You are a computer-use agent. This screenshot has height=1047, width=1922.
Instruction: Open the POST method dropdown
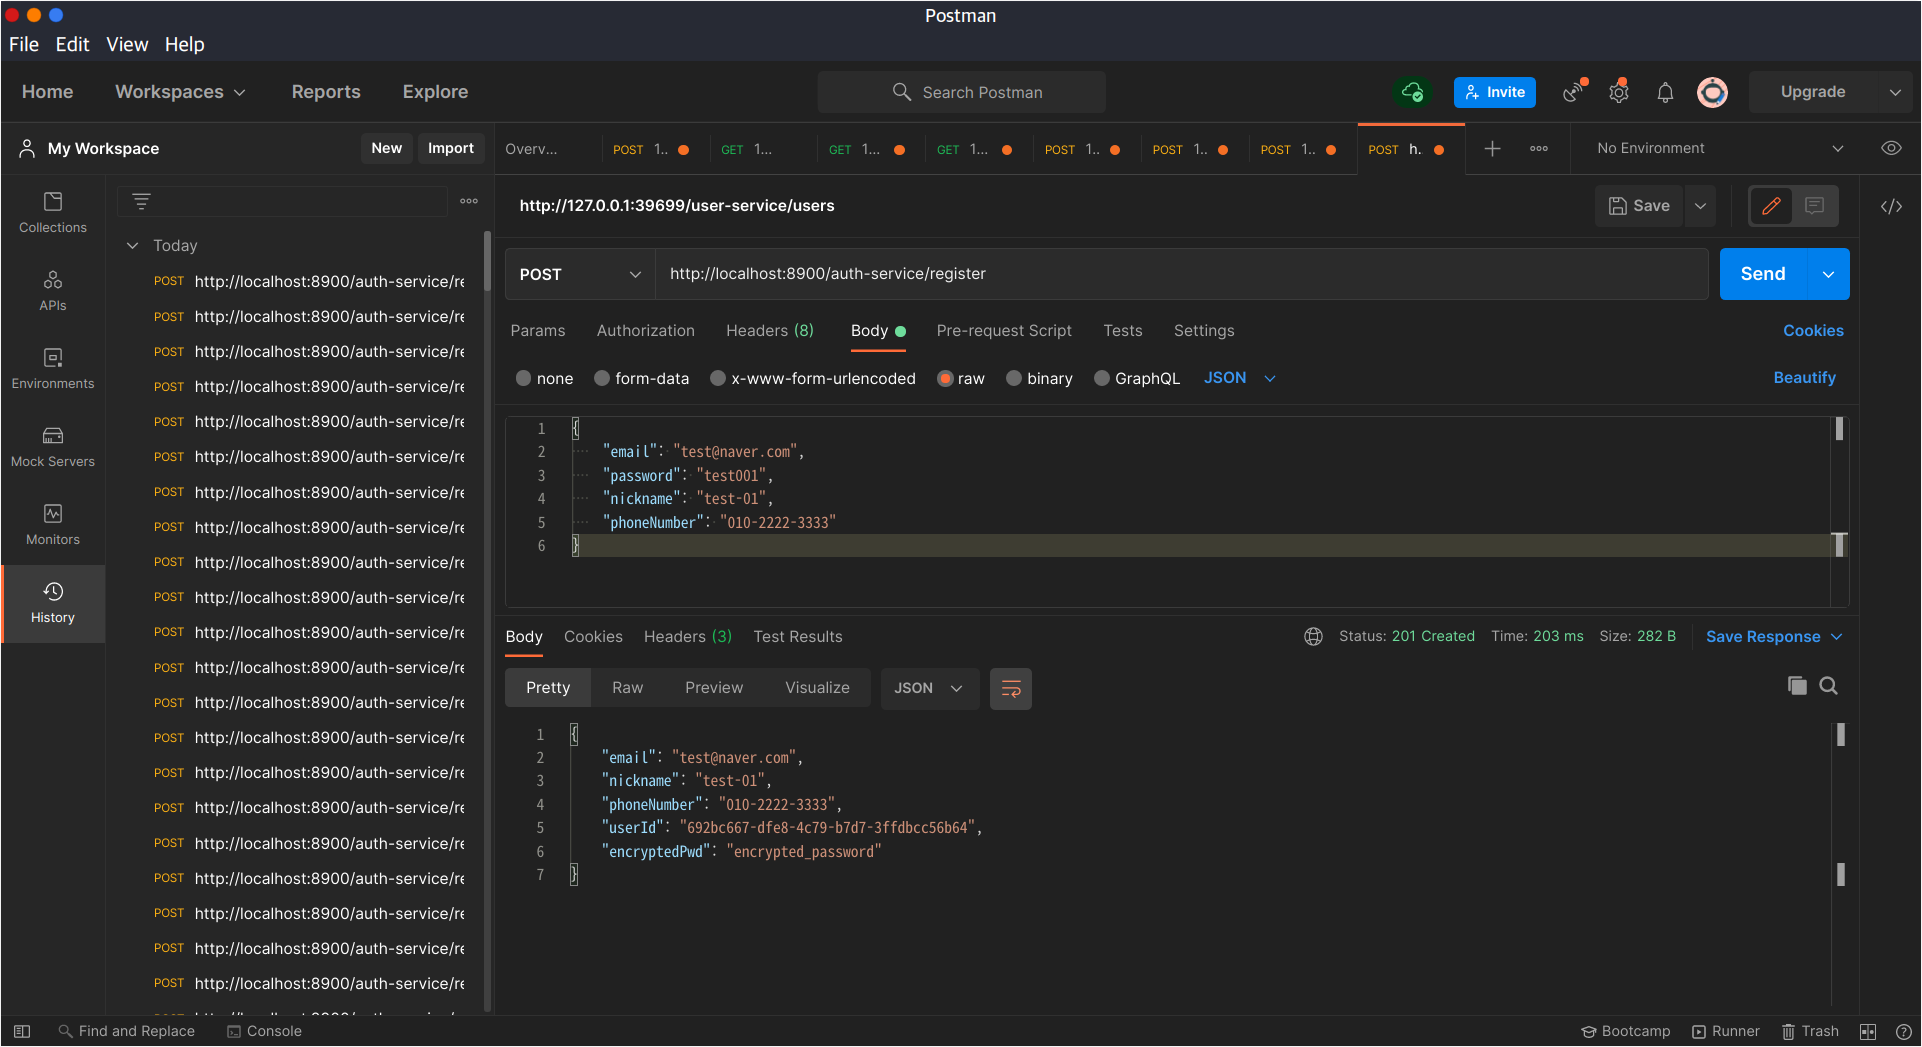pos(580,275)
